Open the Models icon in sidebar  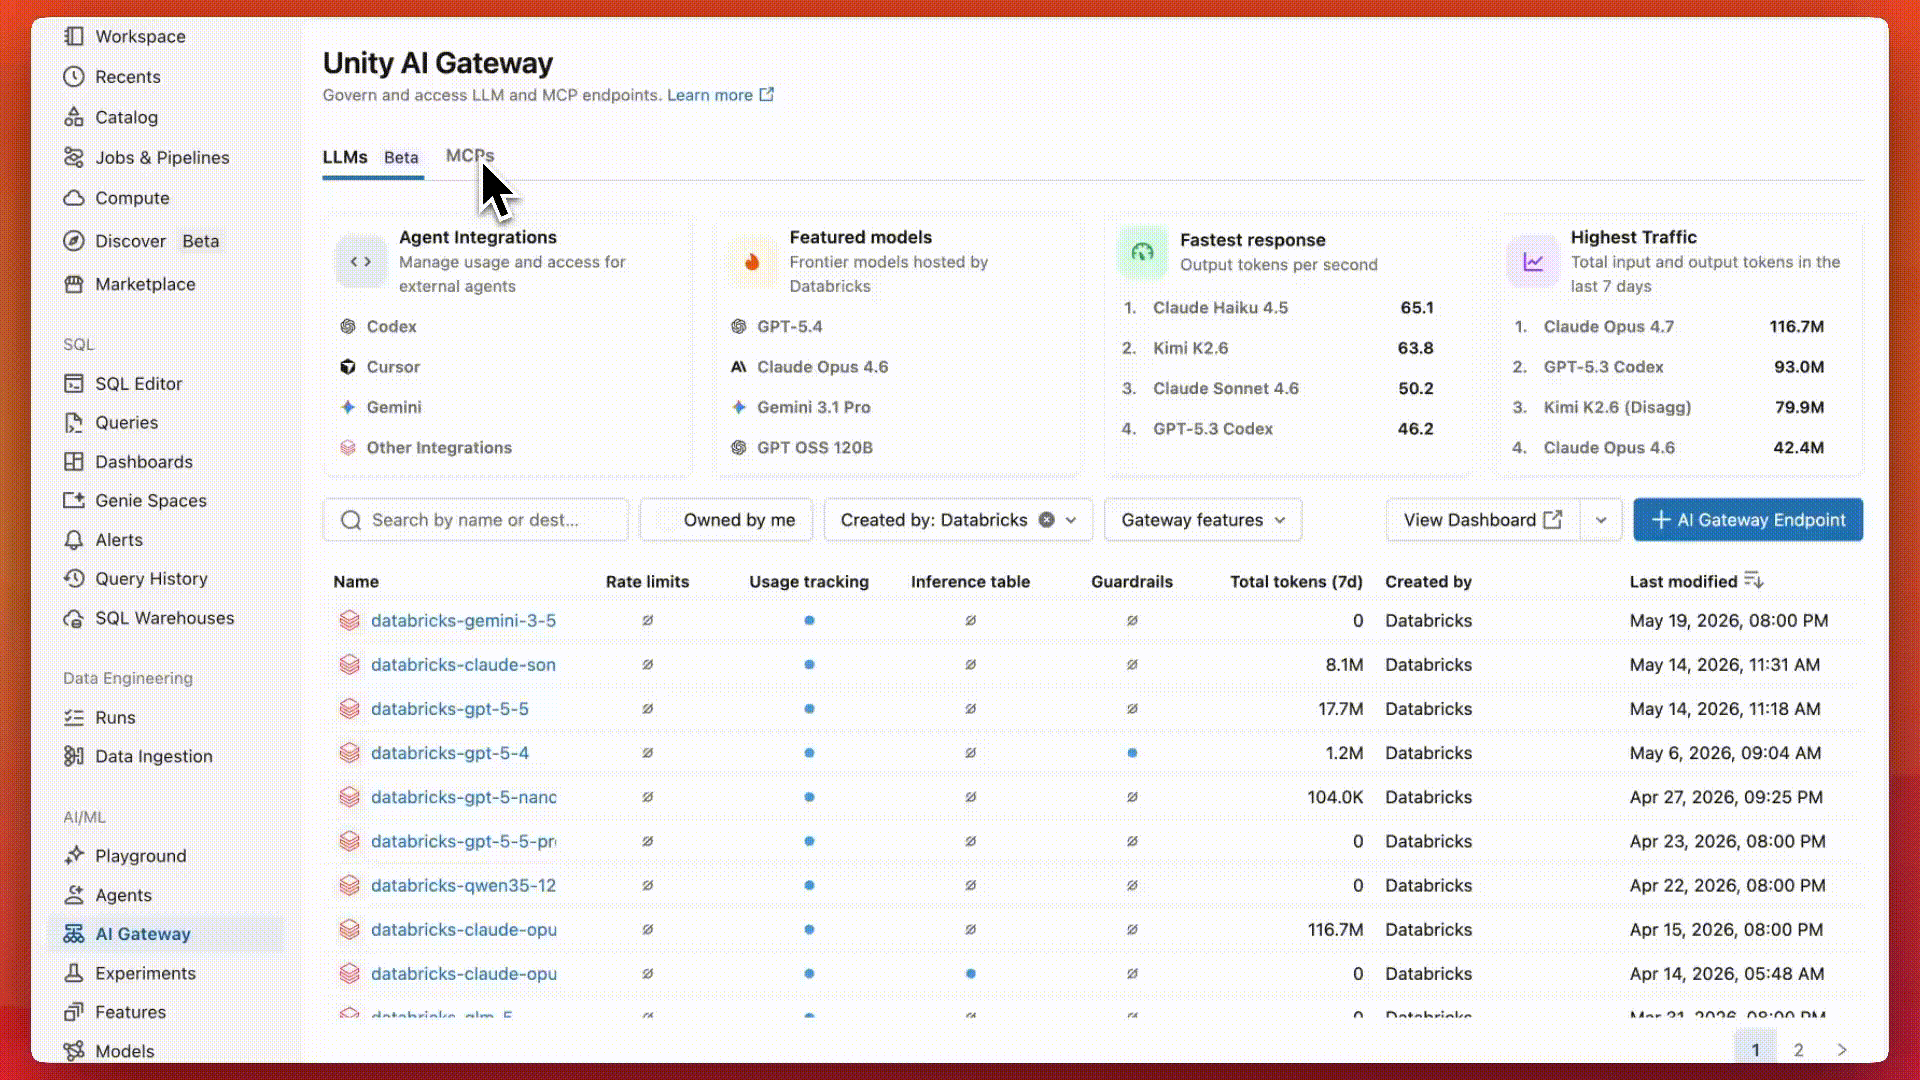[73, 1051]
